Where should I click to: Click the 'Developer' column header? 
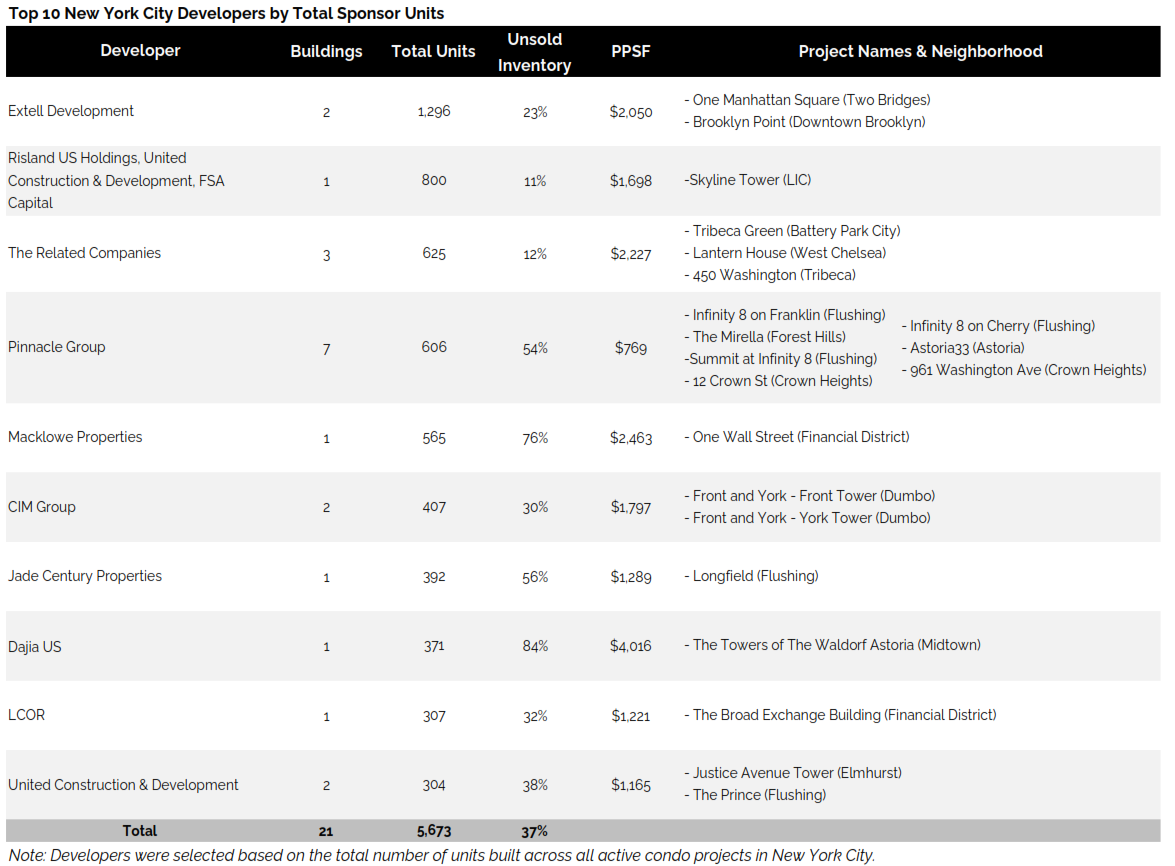[x=140, y=50]
